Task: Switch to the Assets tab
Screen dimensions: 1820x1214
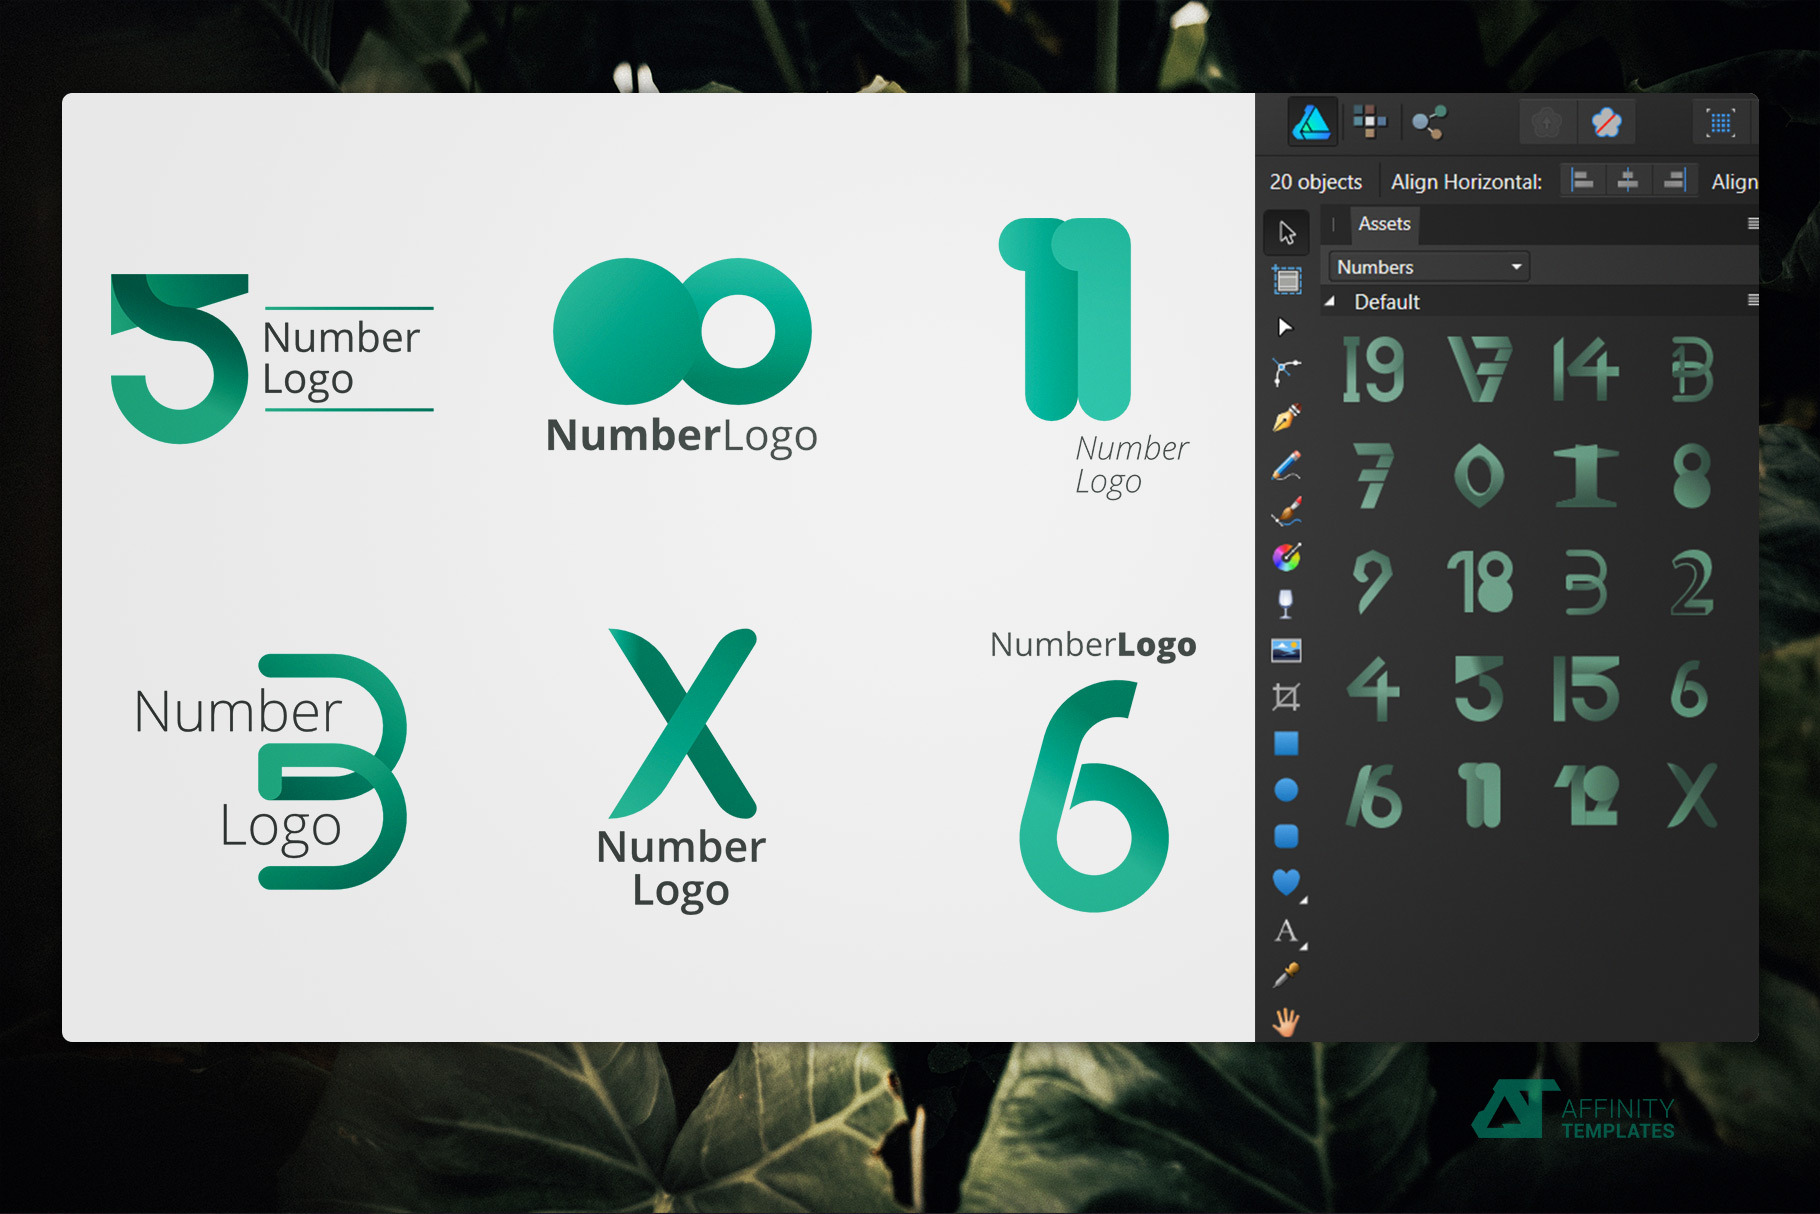Action: (x=1384, y=224)
